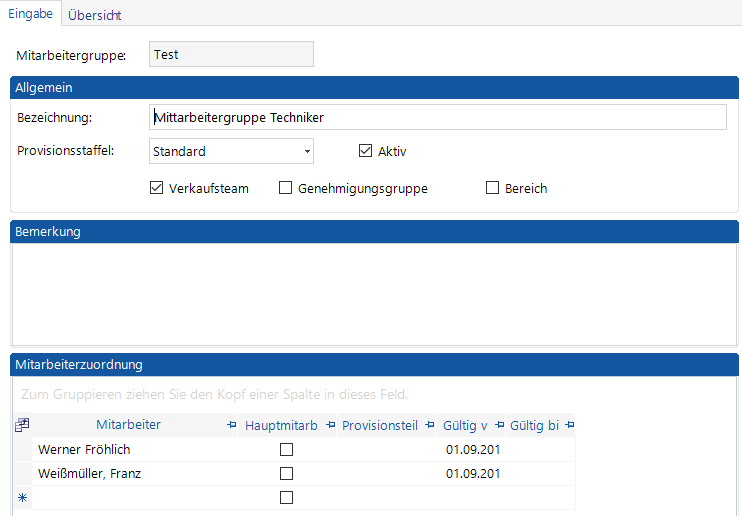Select the Eingabe tab
Viewport: 742px width, 516px height.
[x=30, y=14]
